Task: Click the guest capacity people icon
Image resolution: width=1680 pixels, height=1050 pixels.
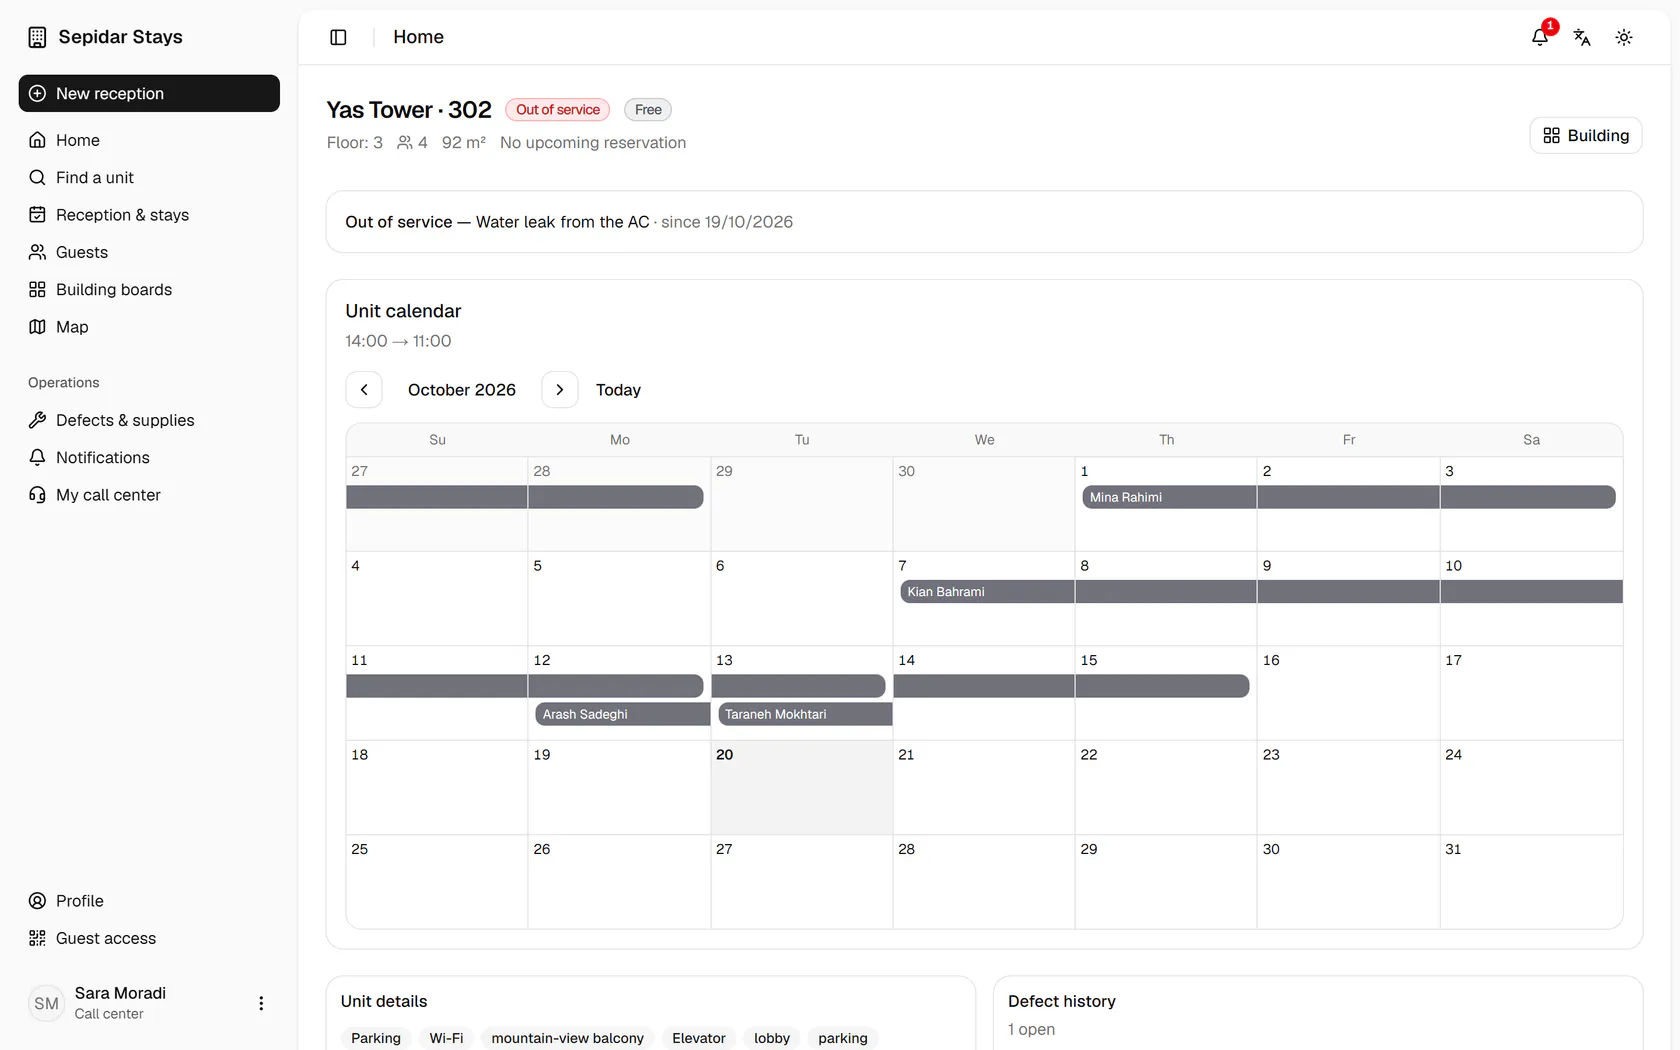Action: [405, 143]
